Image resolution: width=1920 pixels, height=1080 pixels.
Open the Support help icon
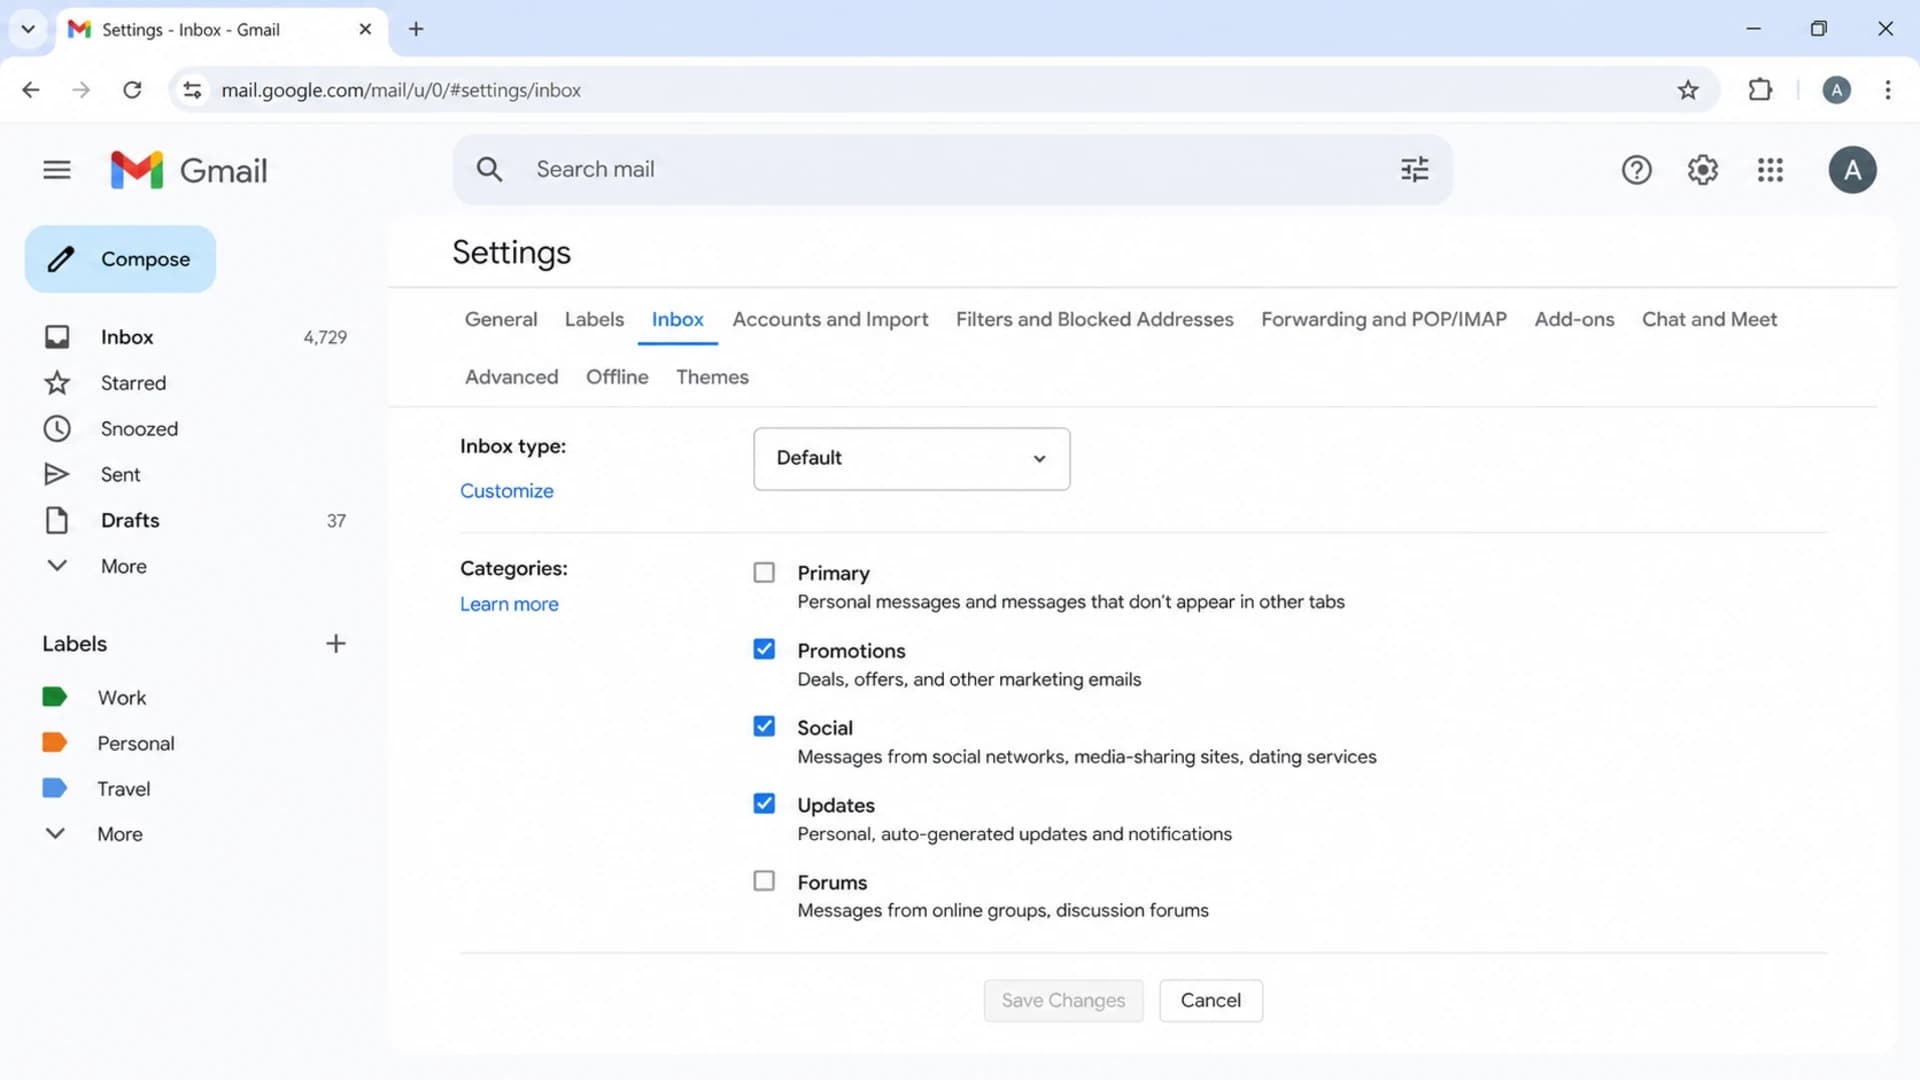[x=1636, y=170]
